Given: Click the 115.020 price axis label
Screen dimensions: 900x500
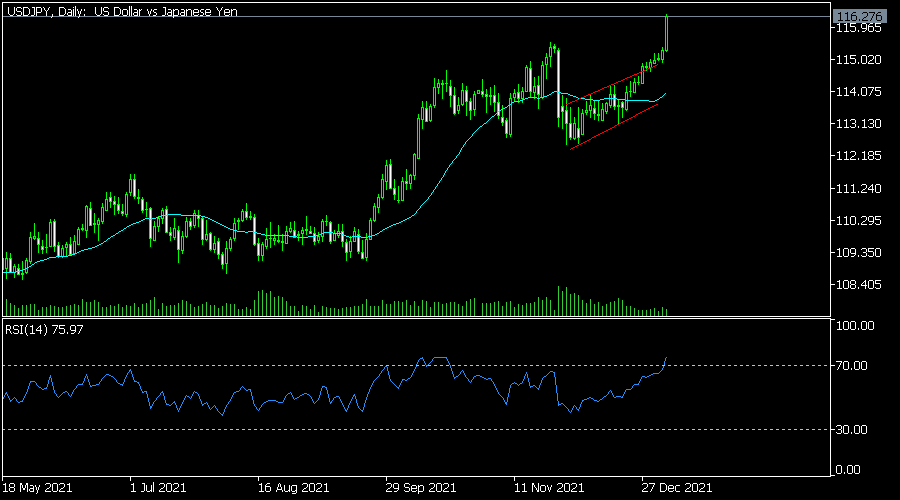Looking at the screenshot, I should pyautogui.click(x=859, y=60).
